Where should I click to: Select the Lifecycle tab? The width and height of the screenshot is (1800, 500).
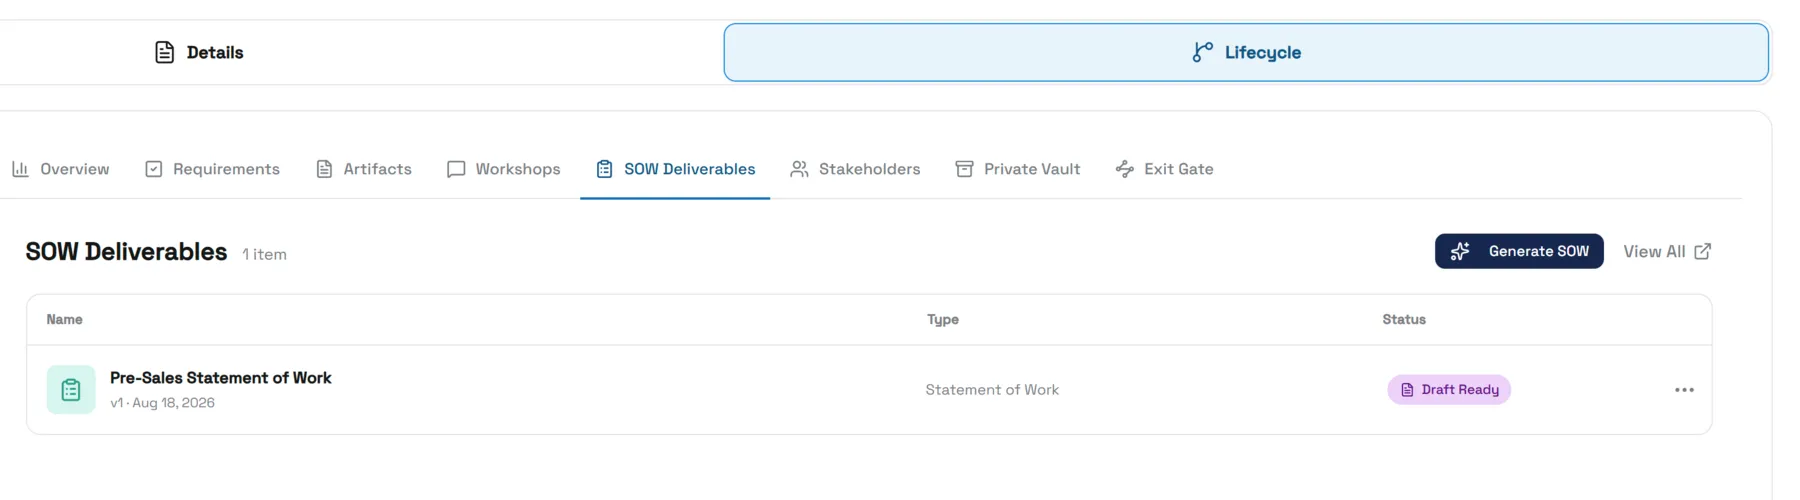click(1246, 52)
